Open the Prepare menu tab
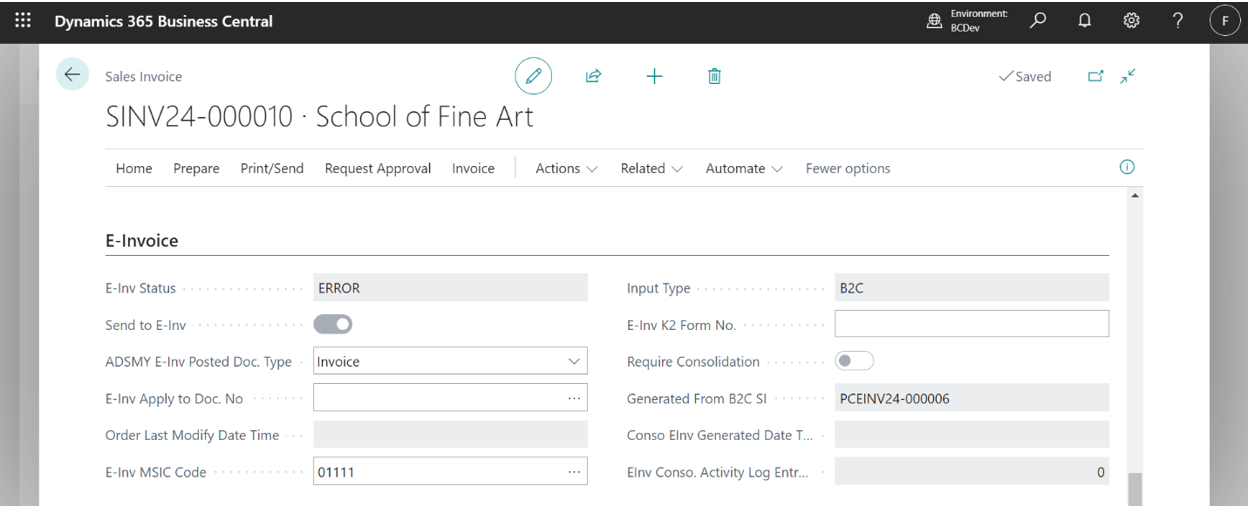 coord(196,168)
